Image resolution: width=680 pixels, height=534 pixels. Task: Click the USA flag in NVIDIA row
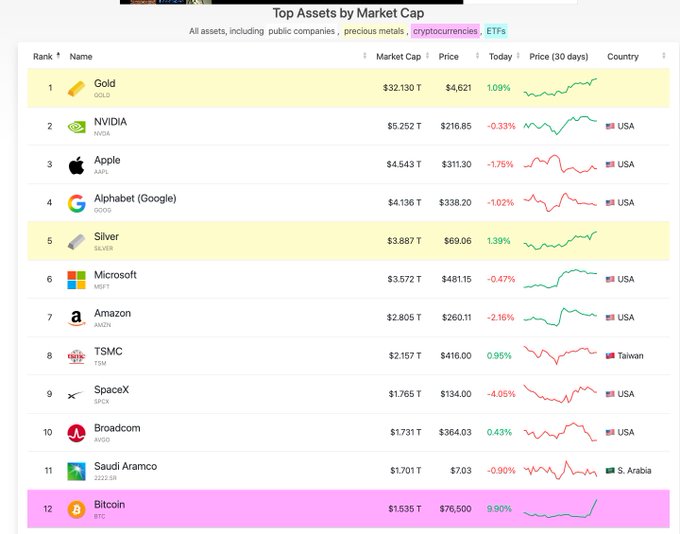click(610, 126)
